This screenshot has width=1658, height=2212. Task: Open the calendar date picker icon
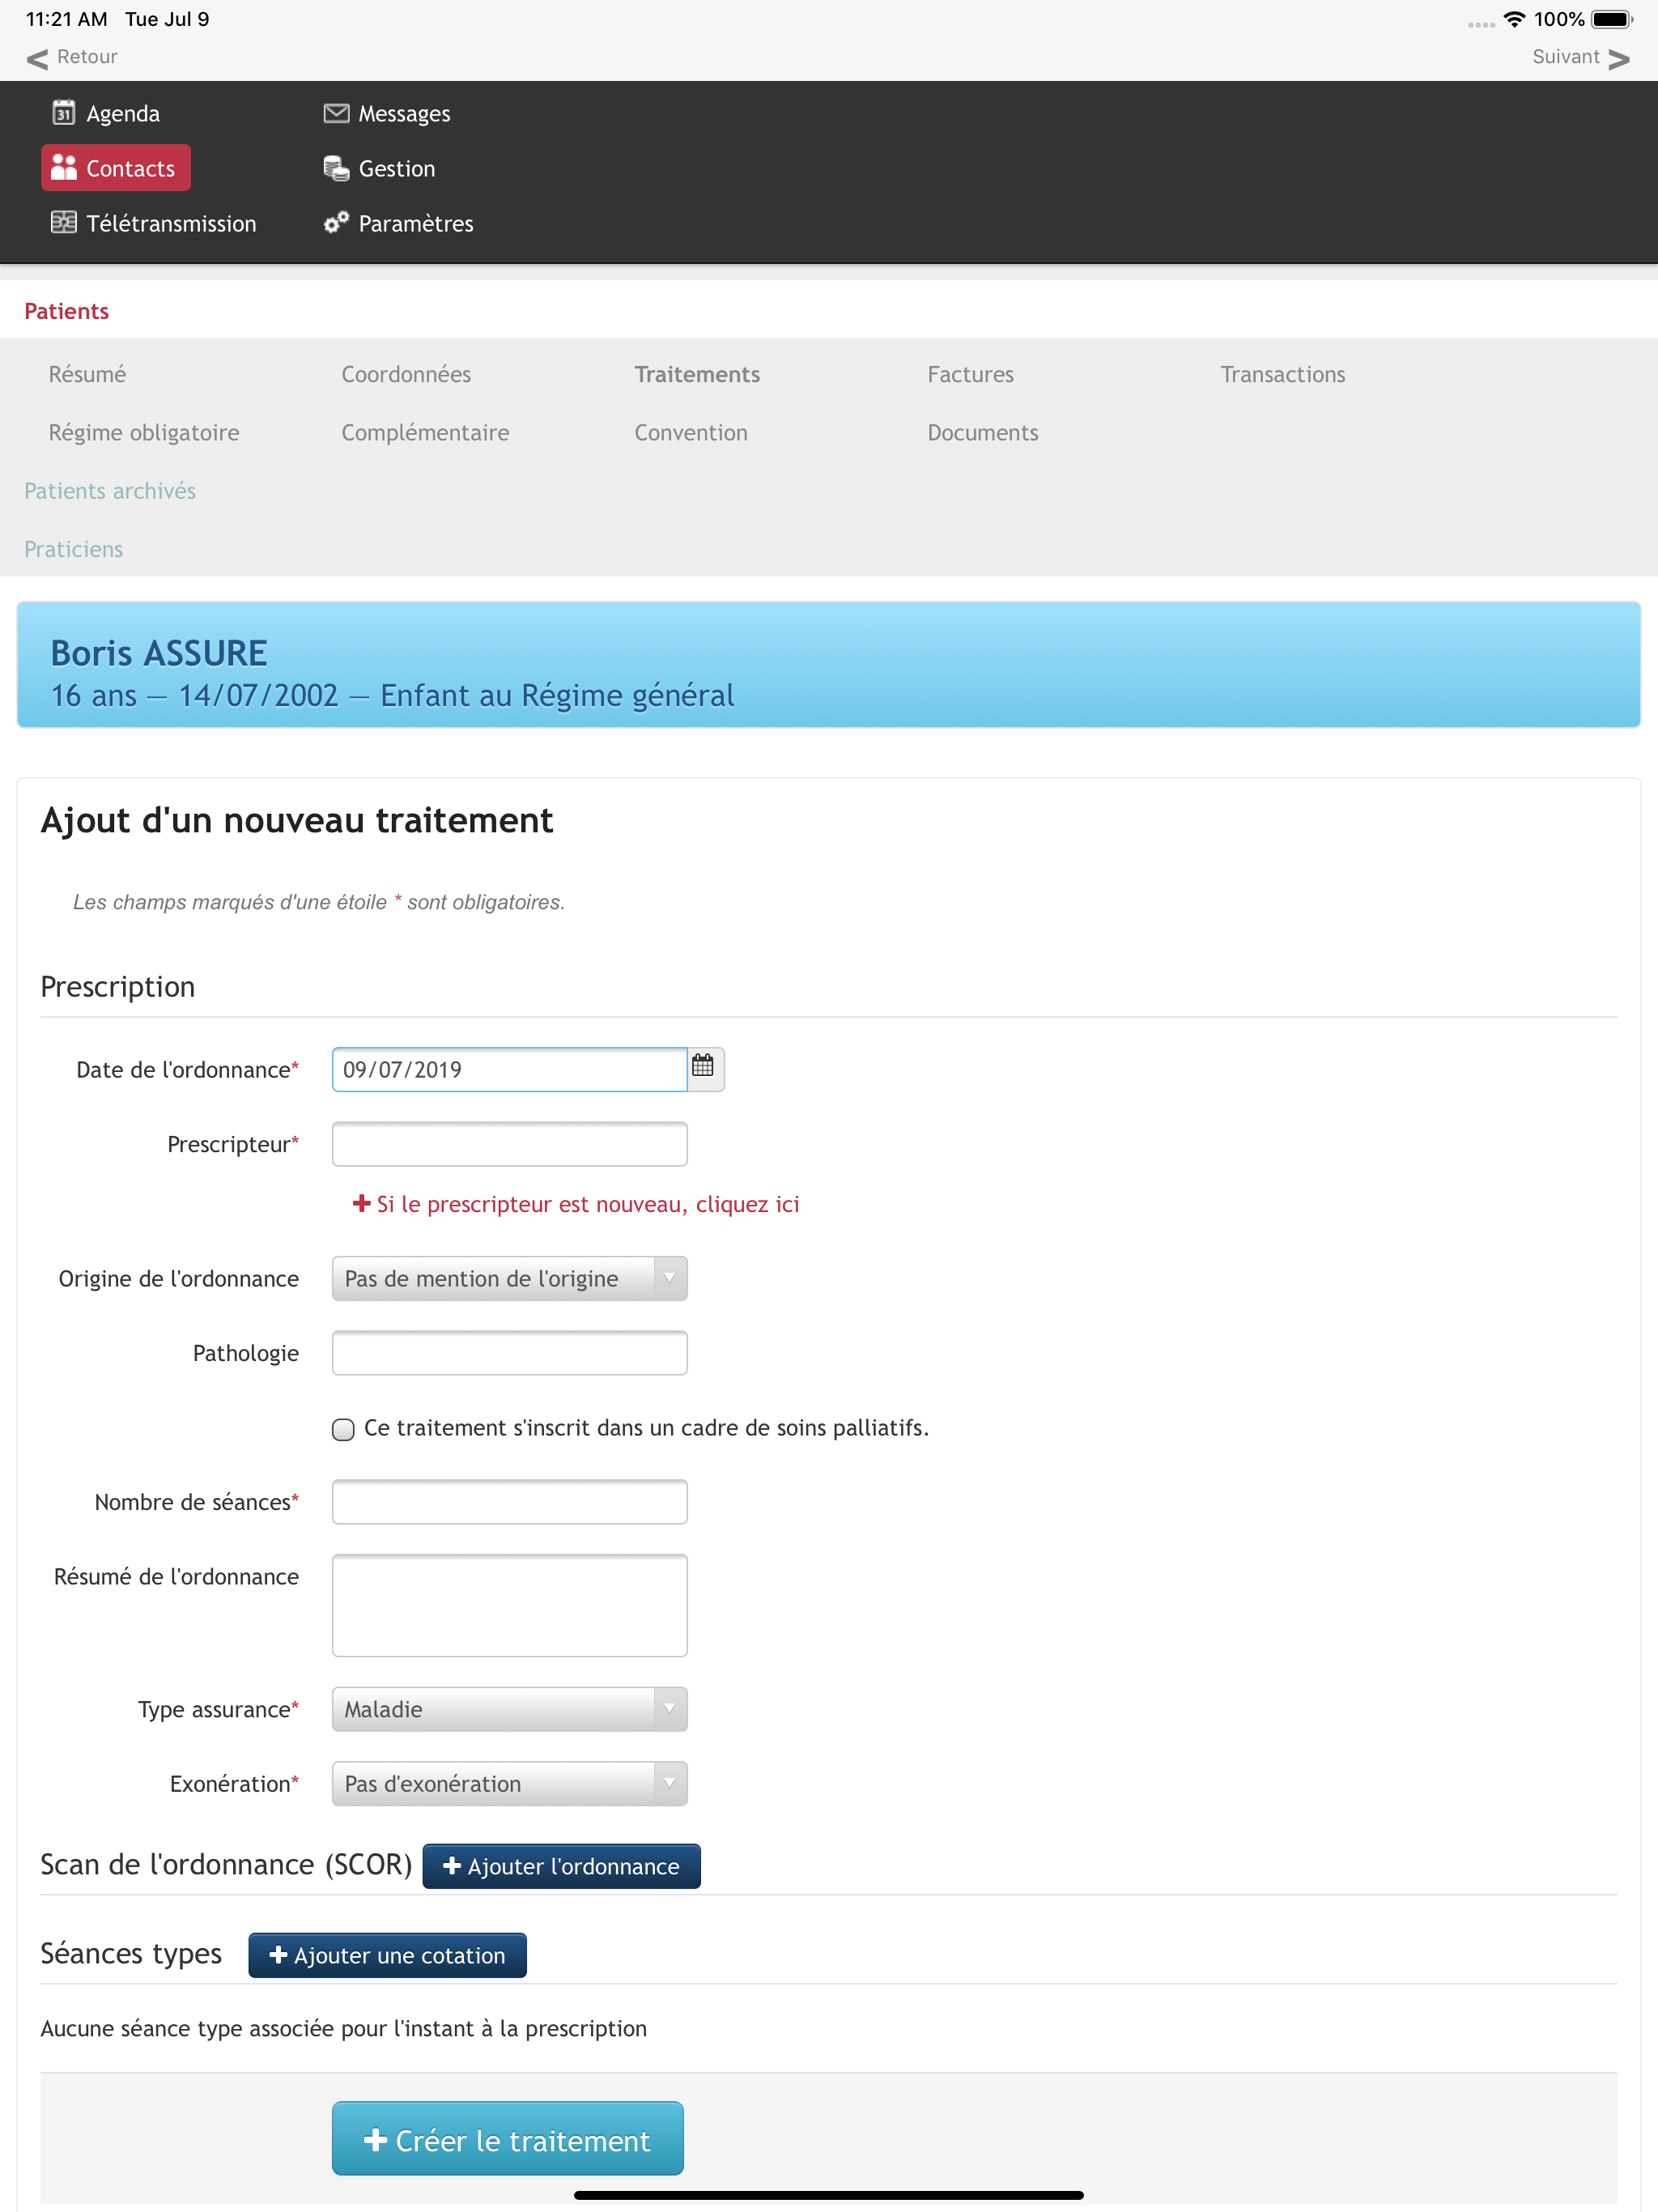(x=703, y=1066)
